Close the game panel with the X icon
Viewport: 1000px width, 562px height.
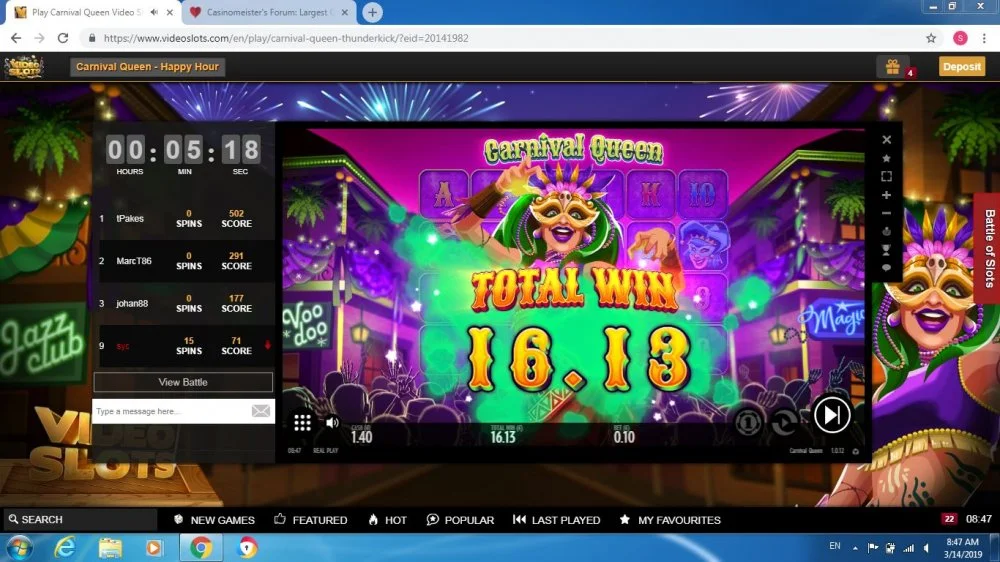[x=886, y=140]
